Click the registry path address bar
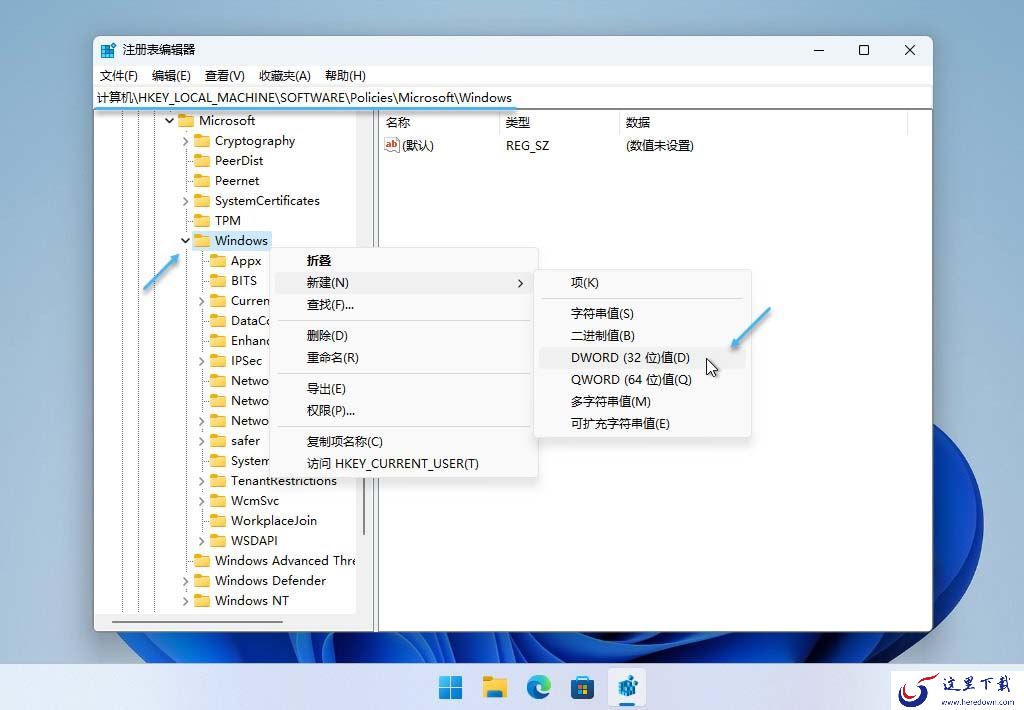Viewport: 1024px width, 710px height. (x=513, y=97)
